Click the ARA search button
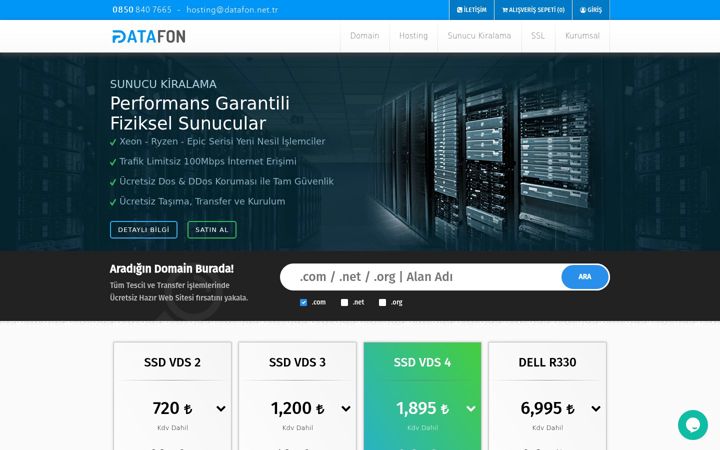The width and height of the screenshot is (720, 450). tap(585, 277)
